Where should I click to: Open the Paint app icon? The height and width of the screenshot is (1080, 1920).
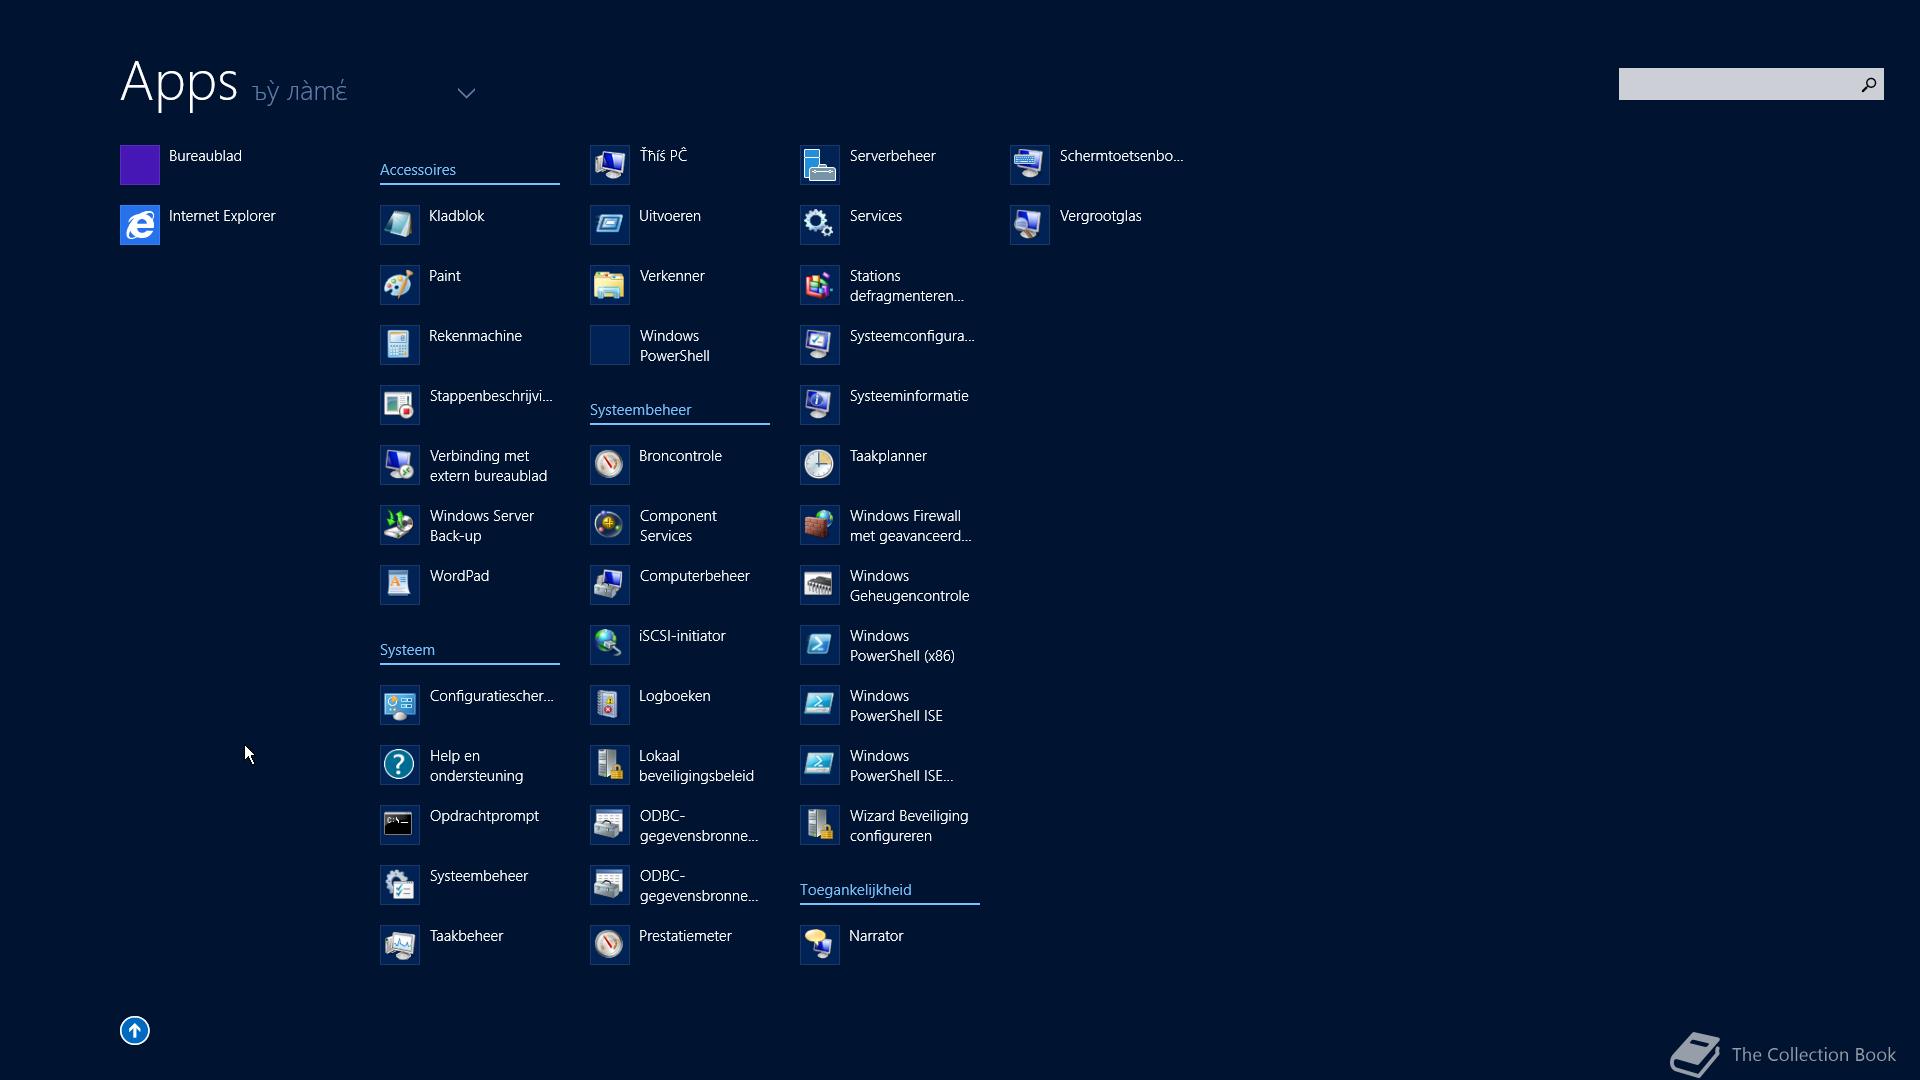click(x=400, y=285)
